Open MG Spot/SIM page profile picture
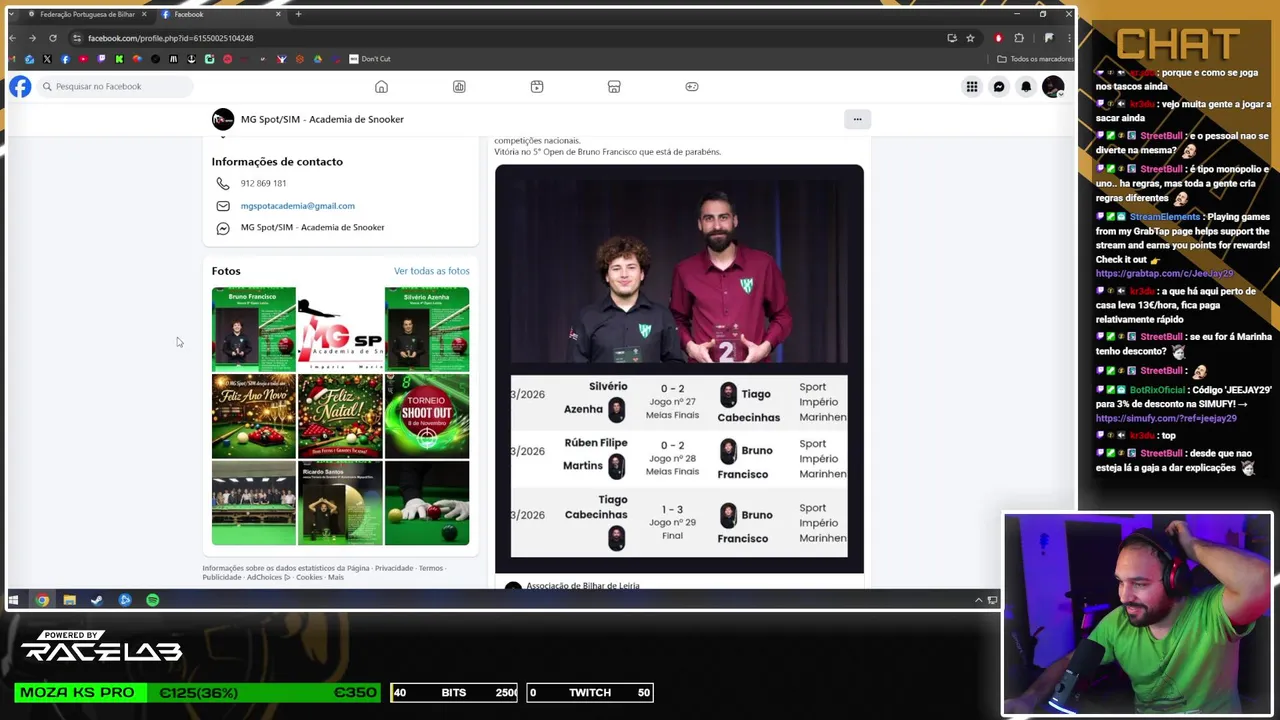Screen dimensions: 1280x720 pos(223,119)
